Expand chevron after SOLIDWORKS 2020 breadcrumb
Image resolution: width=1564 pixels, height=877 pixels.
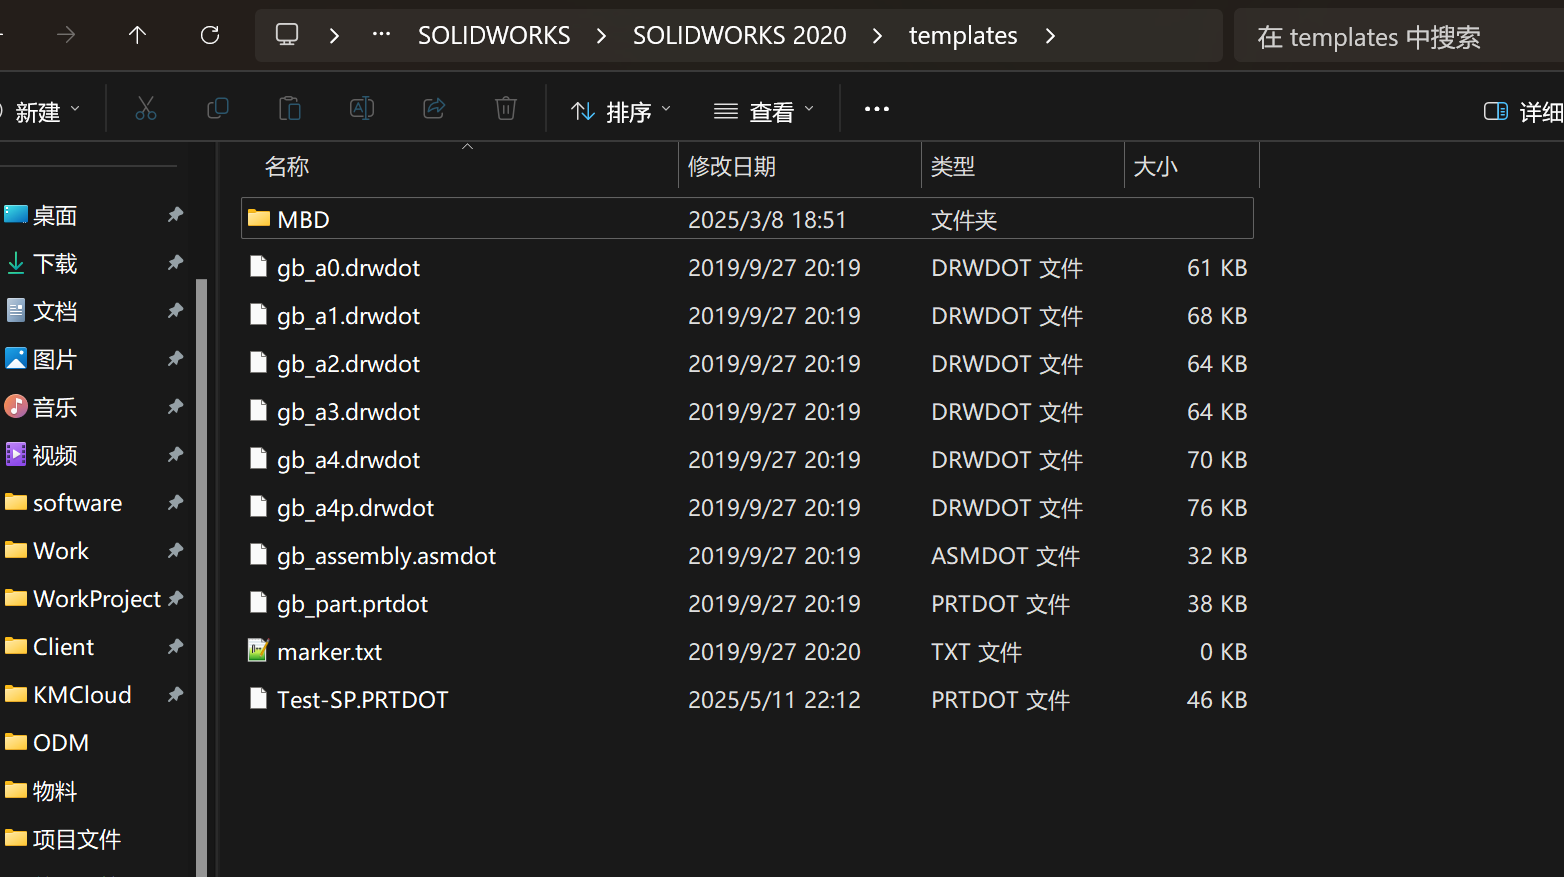877,35
